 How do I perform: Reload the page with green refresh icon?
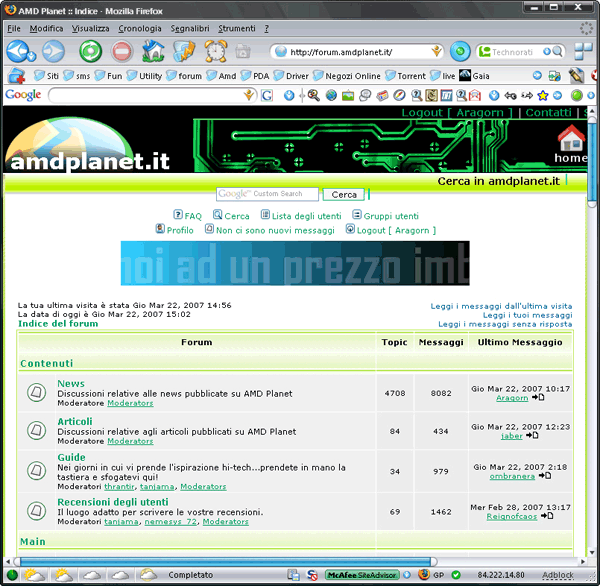click(91, 51)
